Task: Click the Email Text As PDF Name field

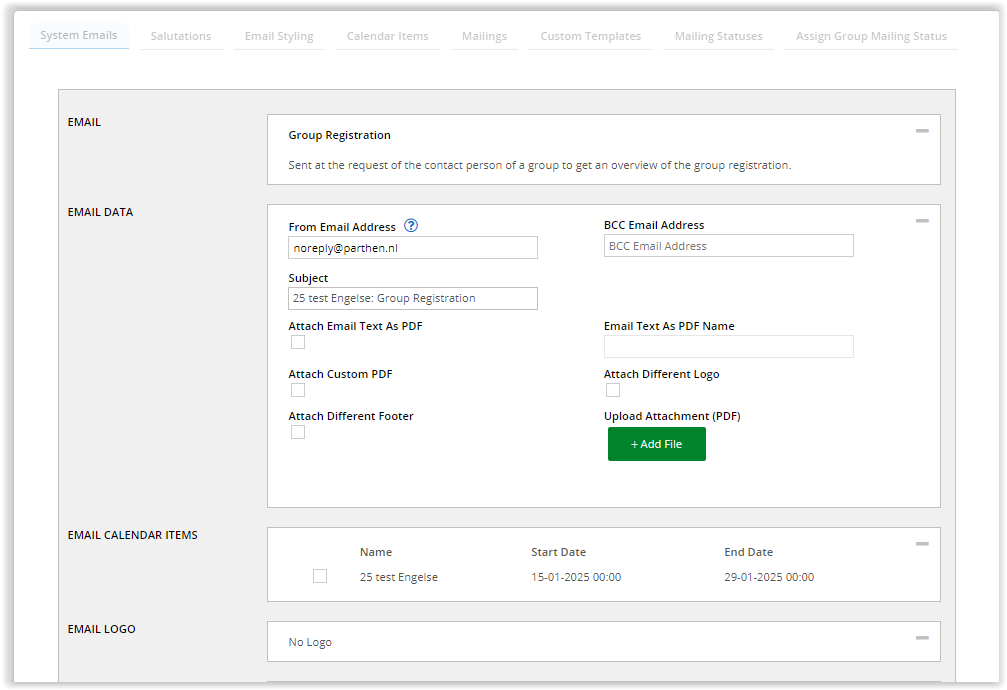Action: 728,346
